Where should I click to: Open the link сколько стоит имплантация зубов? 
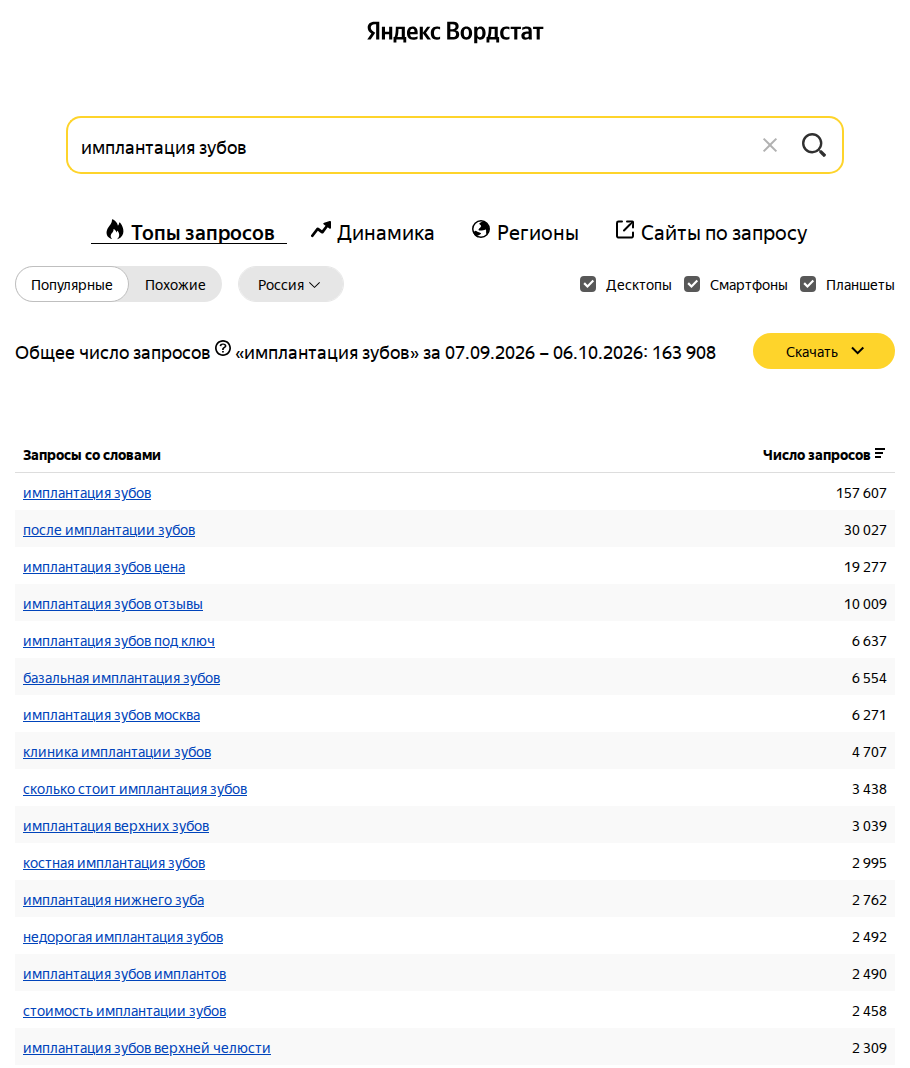click(135, 789)
